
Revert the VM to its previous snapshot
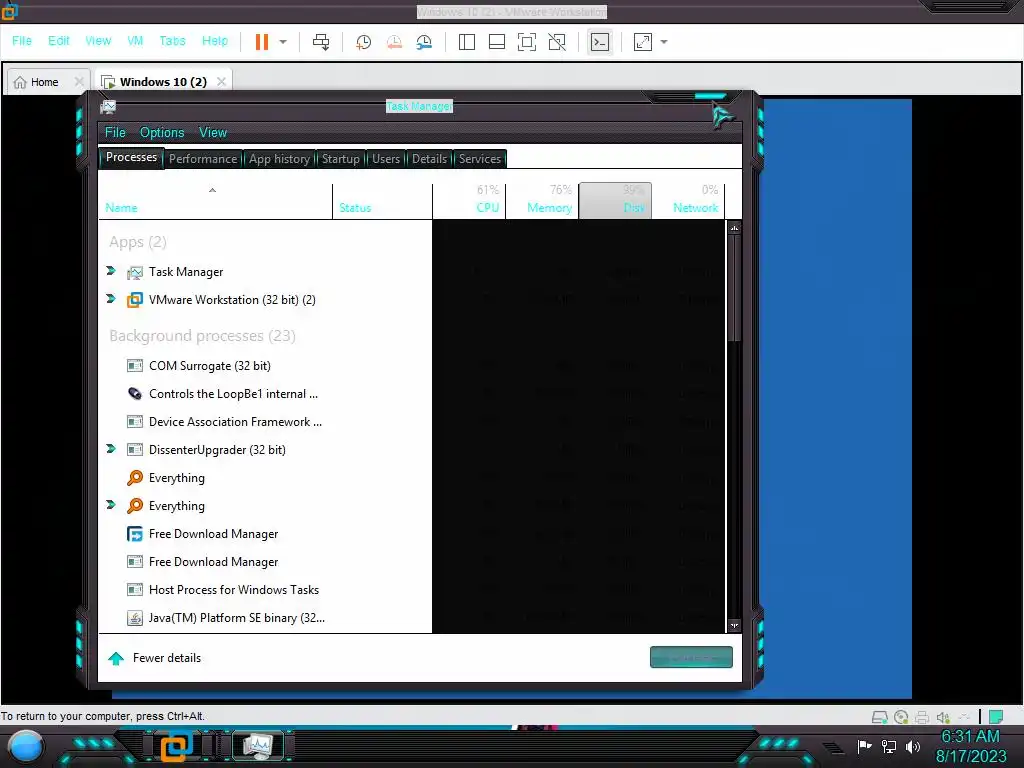click(394, 42)
